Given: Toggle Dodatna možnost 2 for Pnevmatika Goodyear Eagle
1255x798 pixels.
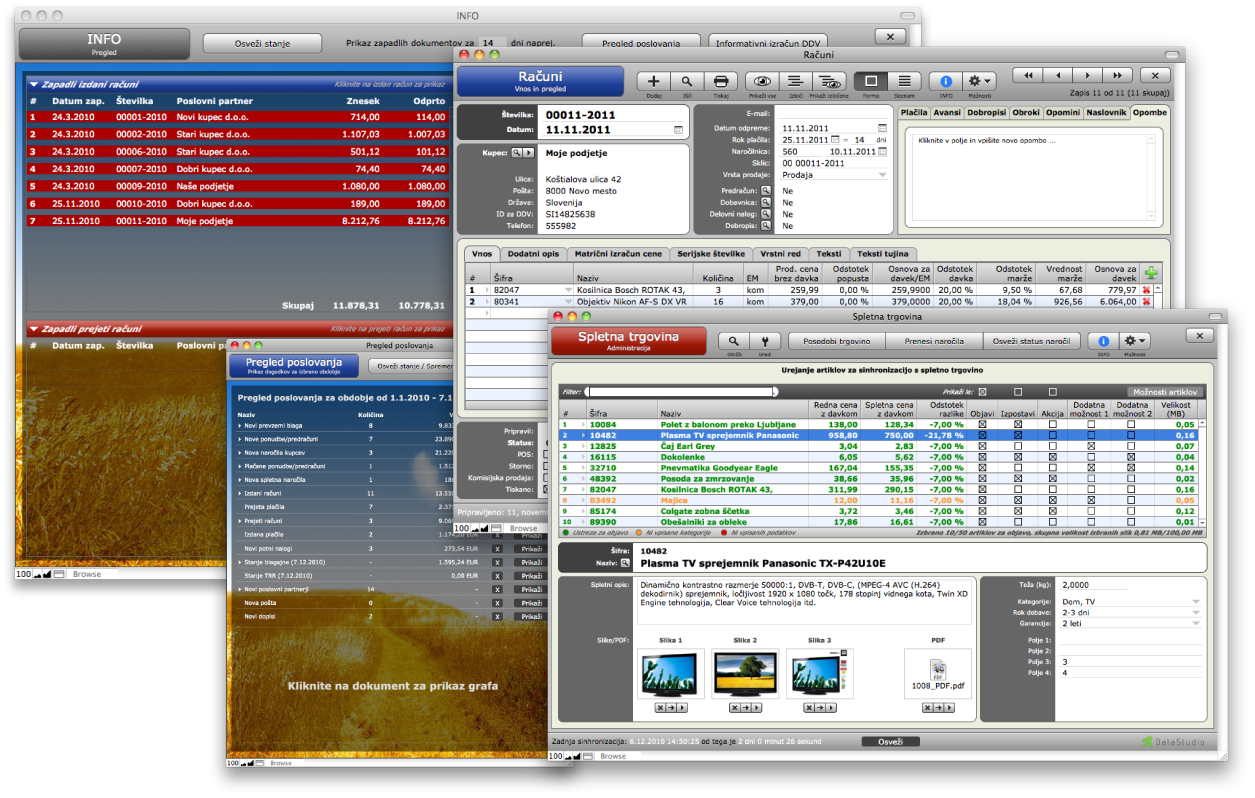Looking at the screenshot, I should (x=1131, y=467).
